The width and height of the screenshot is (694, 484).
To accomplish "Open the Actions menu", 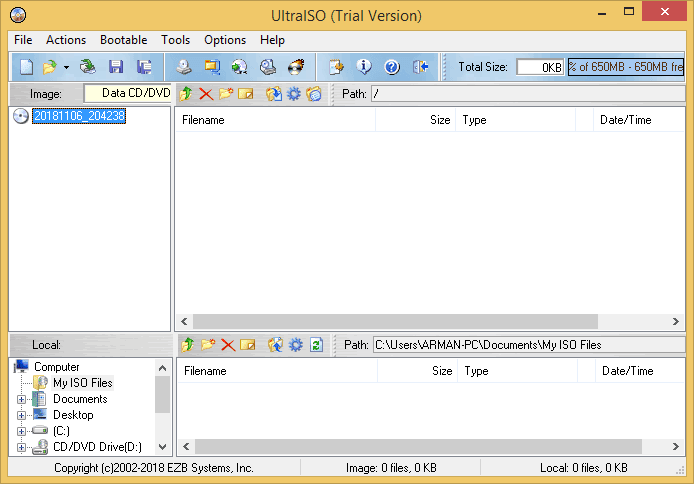I will [66, 40].
